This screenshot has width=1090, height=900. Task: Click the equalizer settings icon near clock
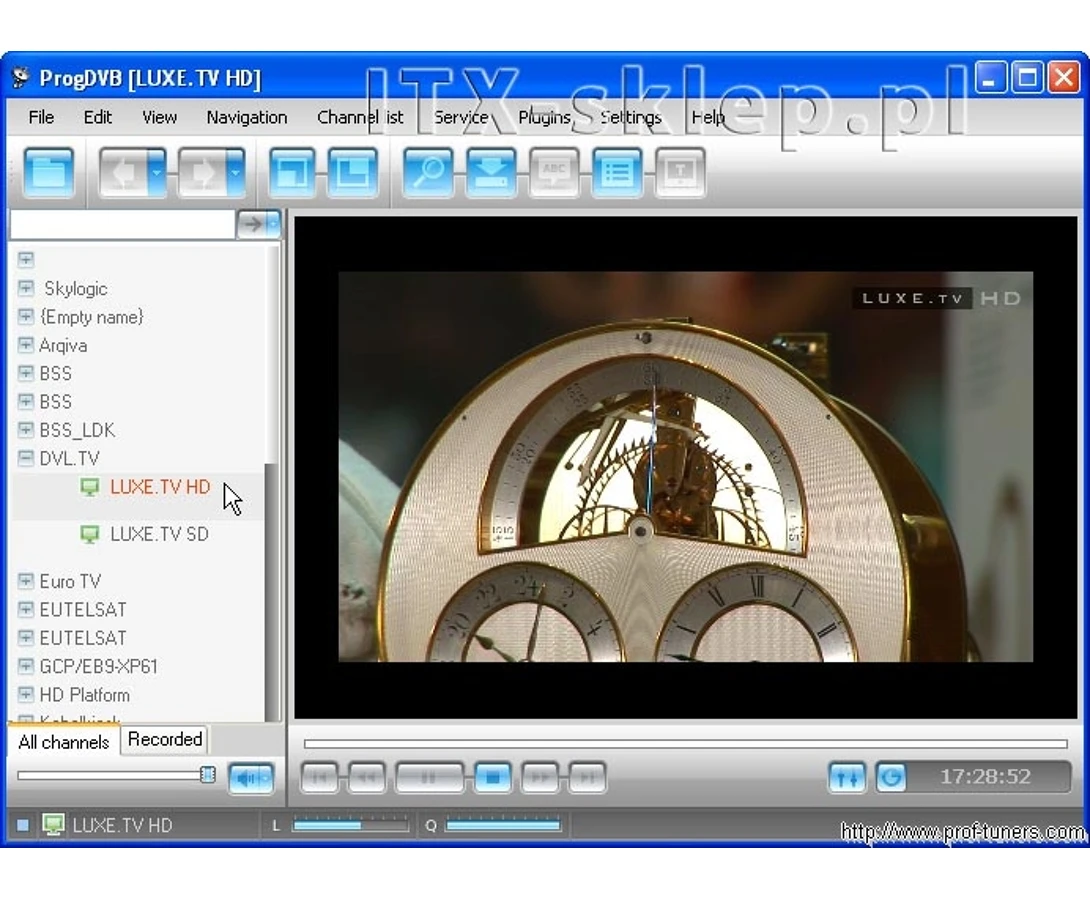click(x=847, y=777)
